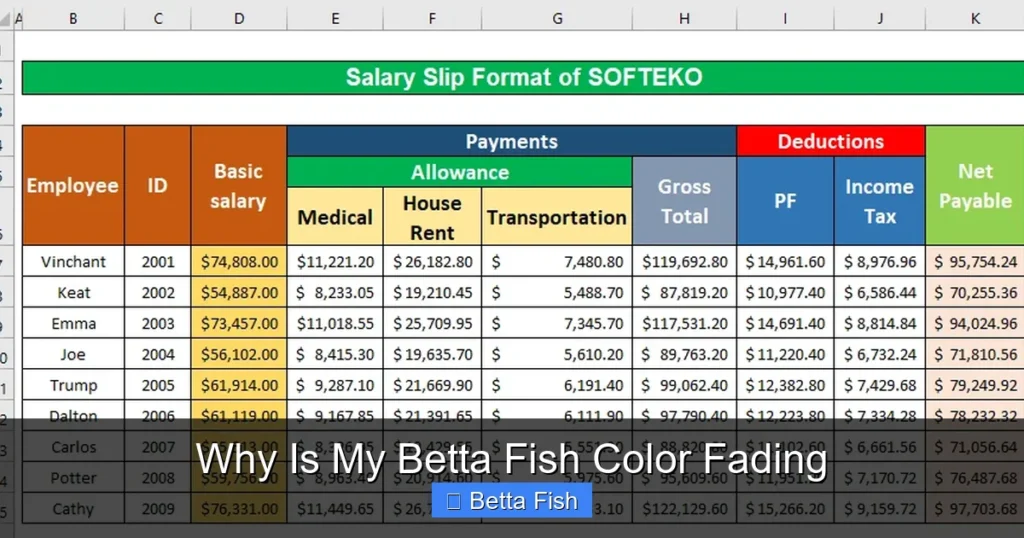Select the Vinchant employee cell
This screenshot has width=1024, height=538.
(x=73, y=261)
